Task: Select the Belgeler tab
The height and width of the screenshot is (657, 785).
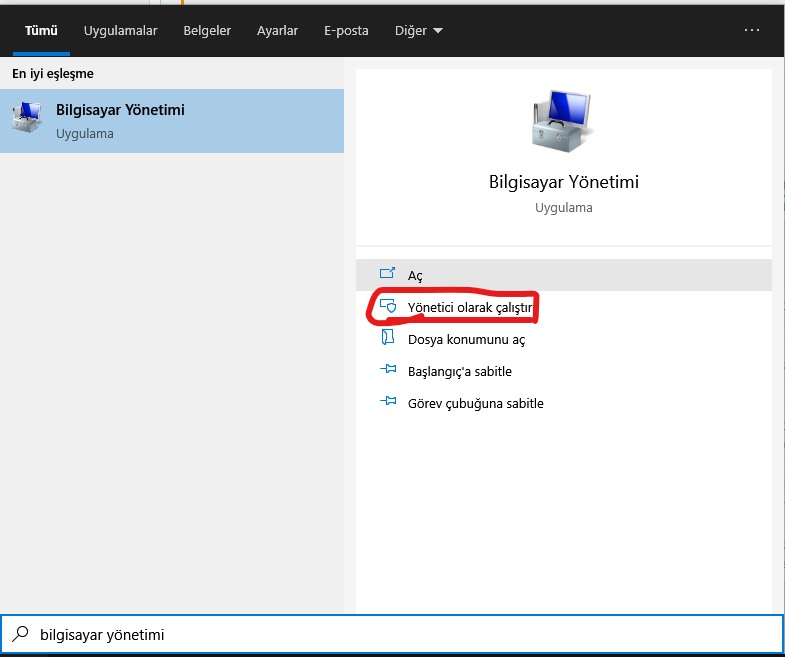Action: pyautogui.click(x=207, y=31)
